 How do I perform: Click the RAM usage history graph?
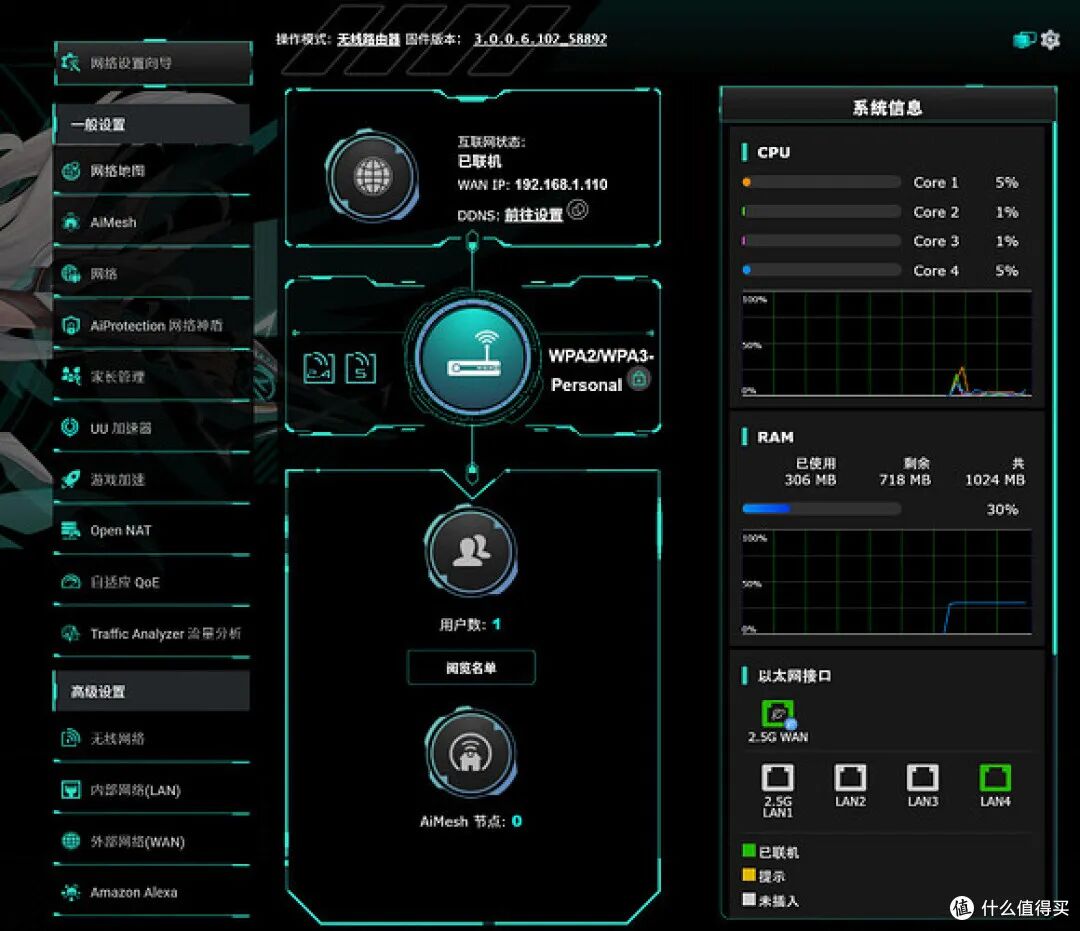(886, 582)
